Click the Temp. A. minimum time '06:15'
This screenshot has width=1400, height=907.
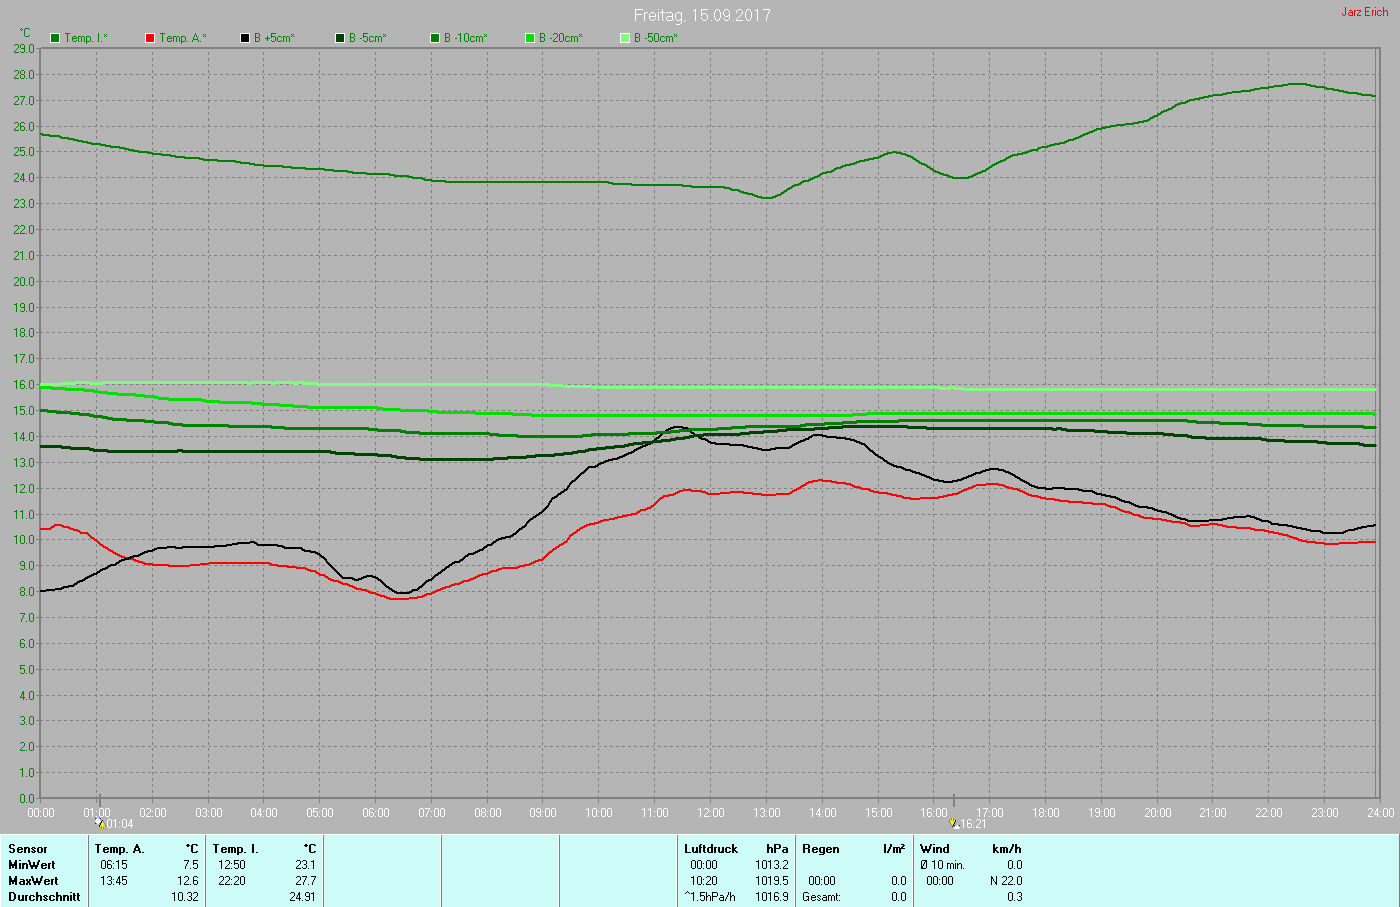coord(113,865)
